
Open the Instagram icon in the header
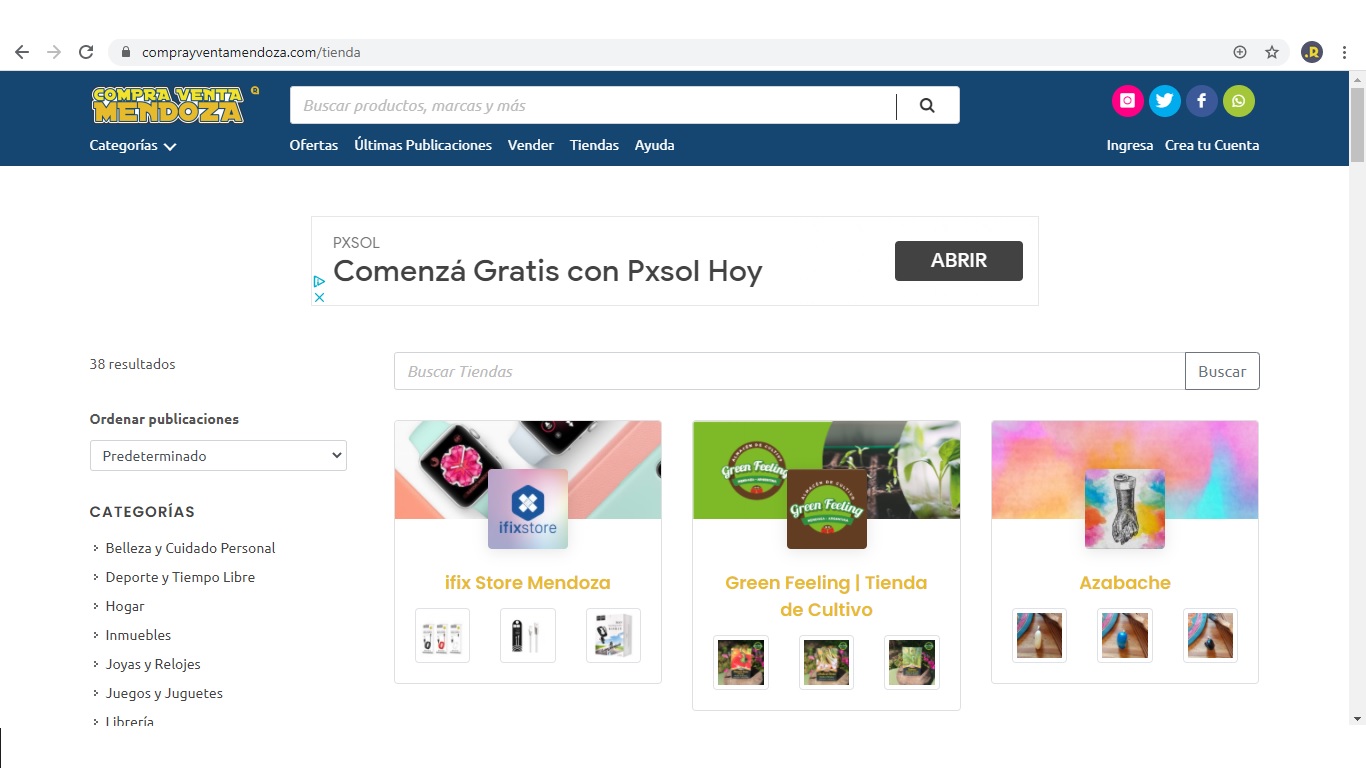click(1127, 100)
